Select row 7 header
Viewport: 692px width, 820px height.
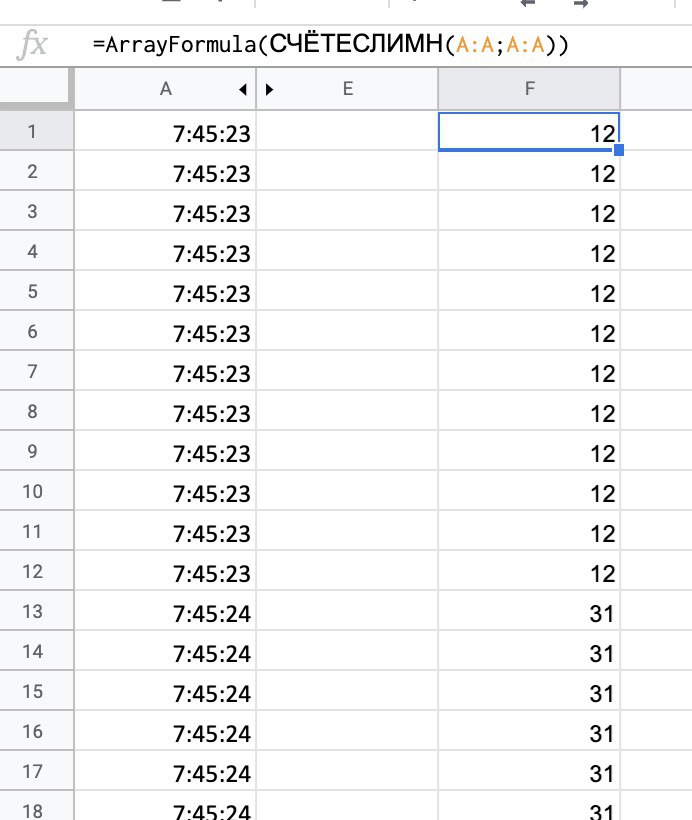(33, 371)
